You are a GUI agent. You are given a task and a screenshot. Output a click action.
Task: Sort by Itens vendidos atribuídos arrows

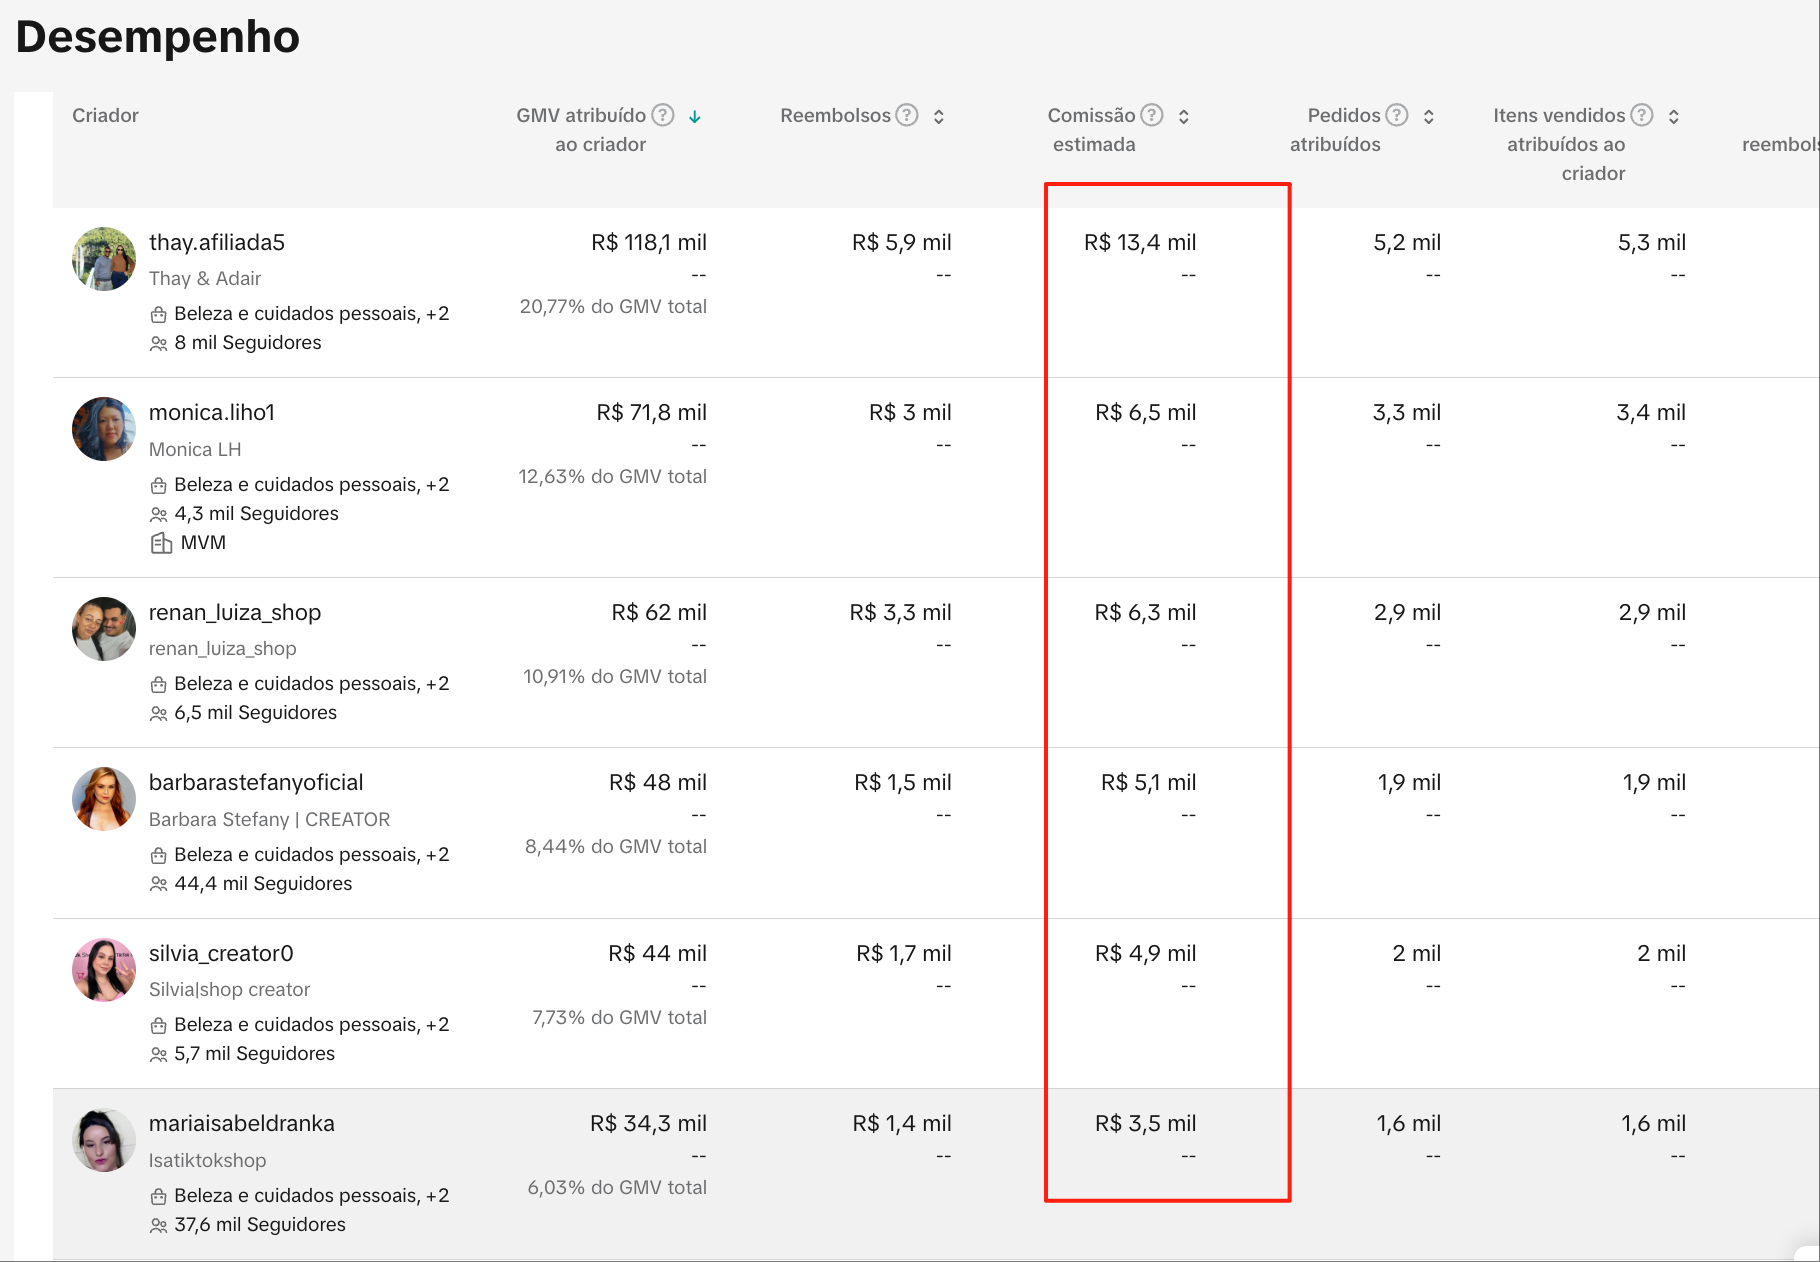[x=1674, y=117]
